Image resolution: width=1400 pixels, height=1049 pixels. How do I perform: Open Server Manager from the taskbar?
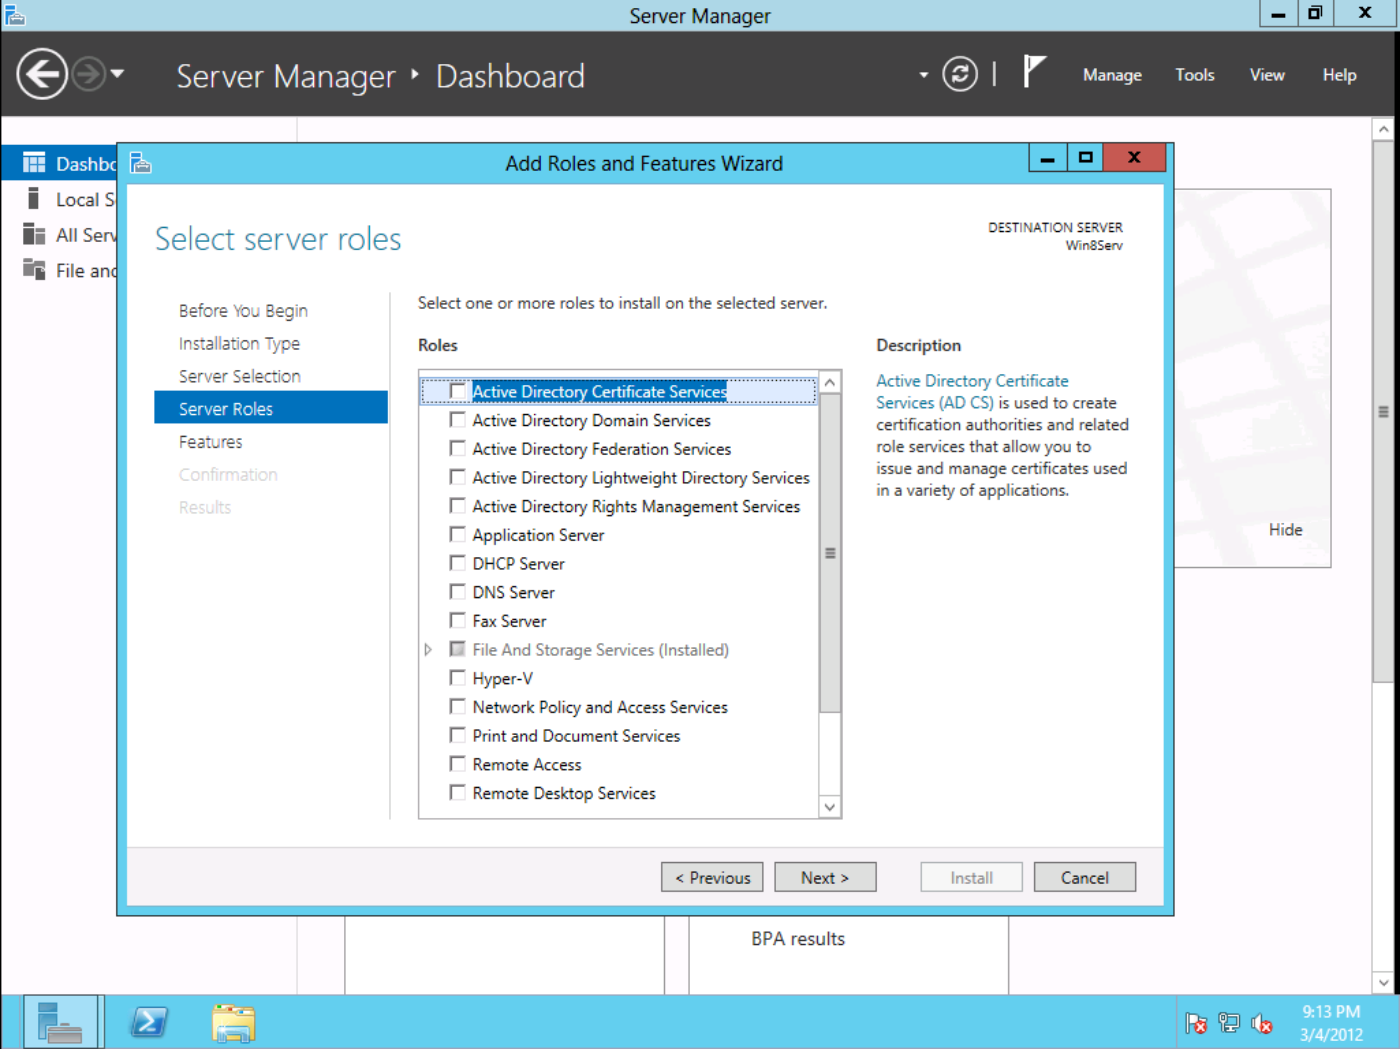(x=61, y=1022)
